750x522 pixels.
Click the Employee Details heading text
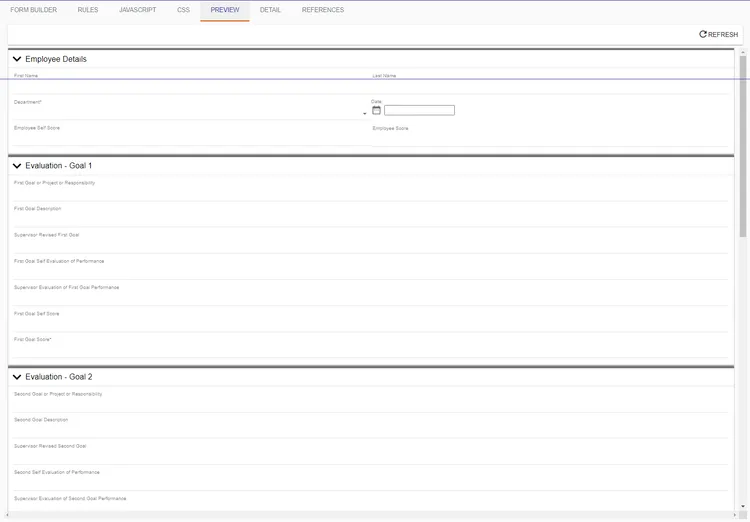pos(56,59)
